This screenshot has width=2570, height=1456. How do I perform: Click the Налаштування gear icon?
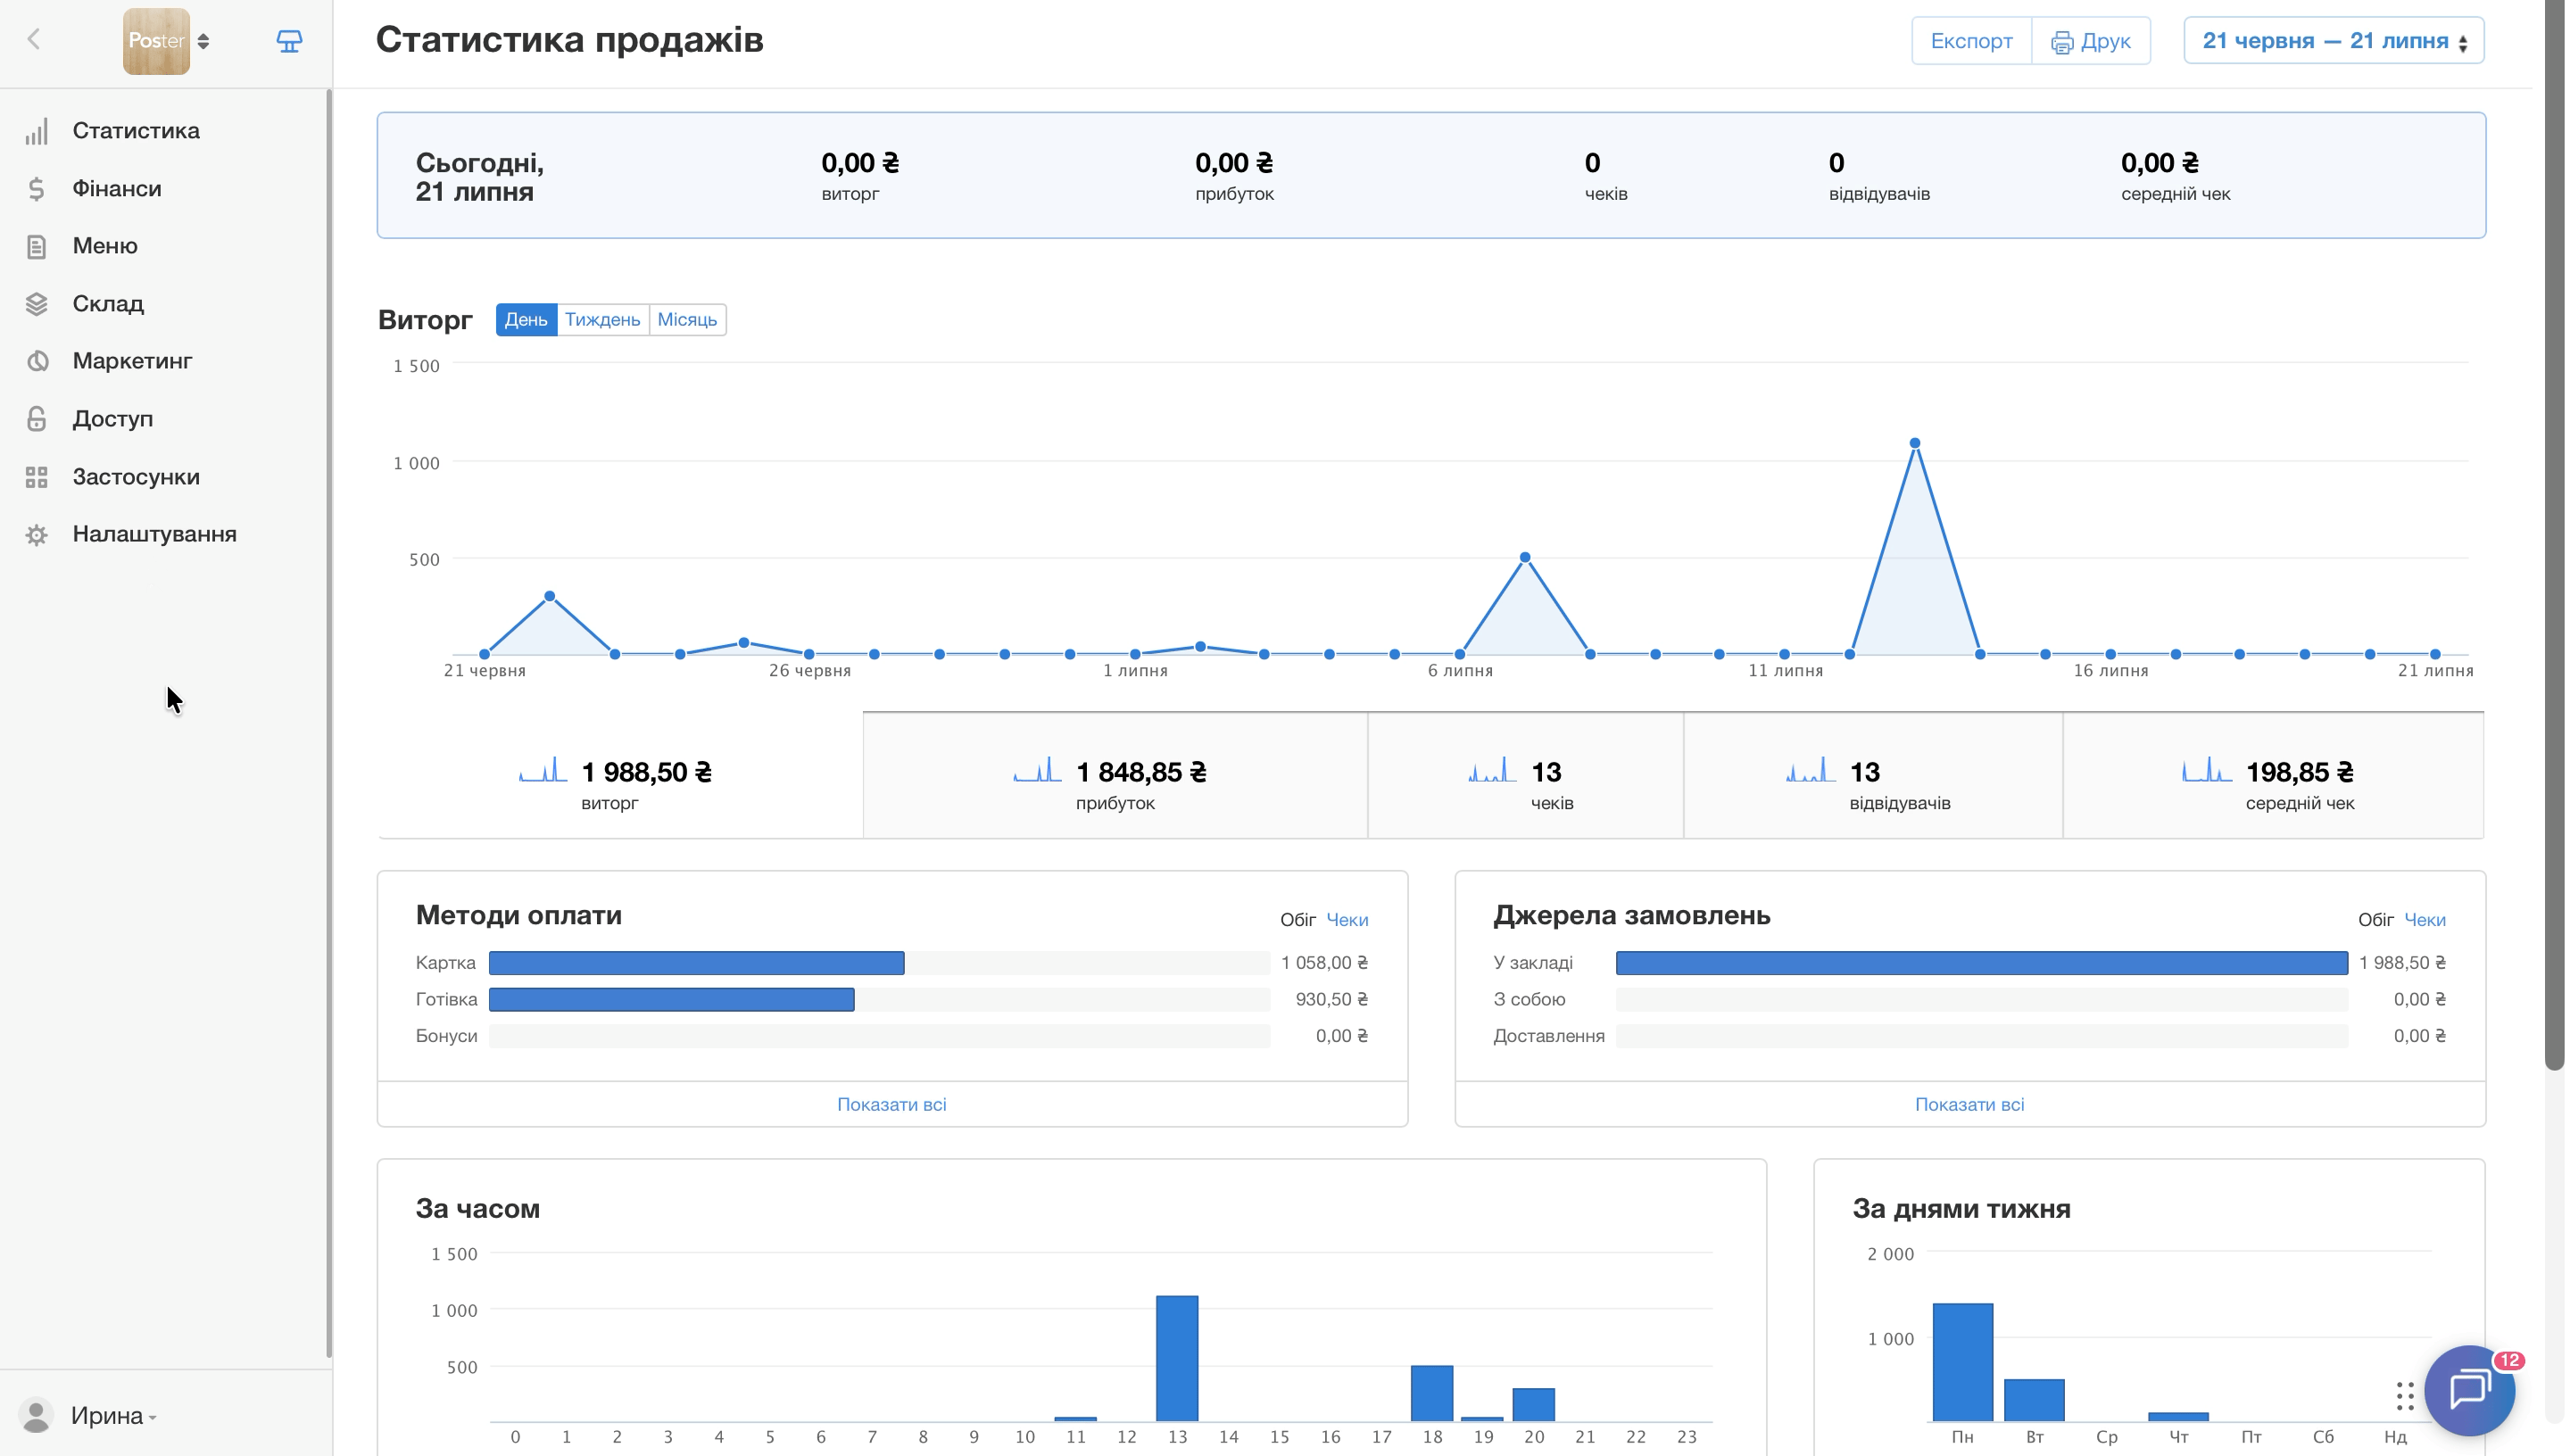(37, 535)
